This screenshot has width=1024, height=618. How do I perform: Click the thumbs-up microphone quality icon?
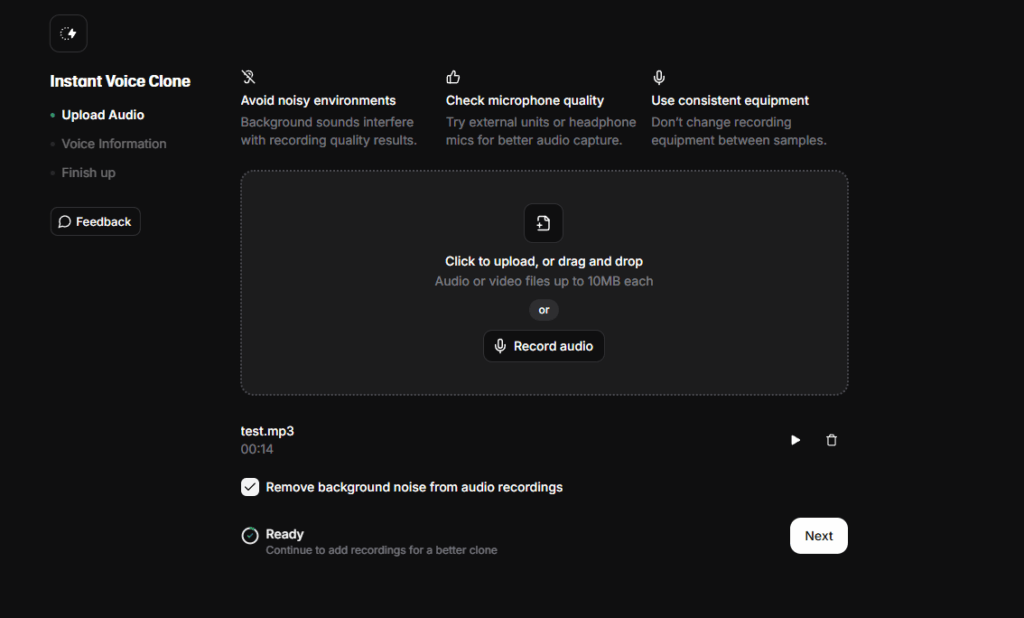pyautogui.click(x=453, y=76)
